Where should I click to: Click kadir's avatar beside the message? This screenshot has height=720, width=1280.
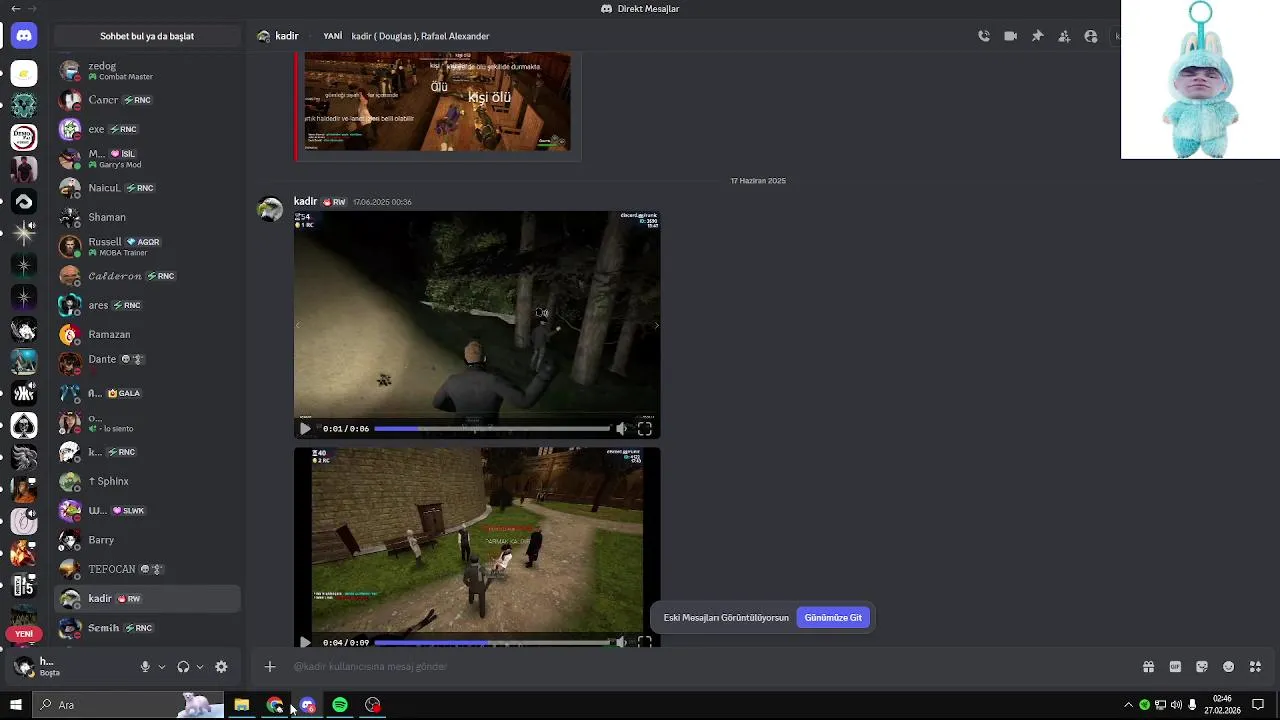click(x=270, y=209)
